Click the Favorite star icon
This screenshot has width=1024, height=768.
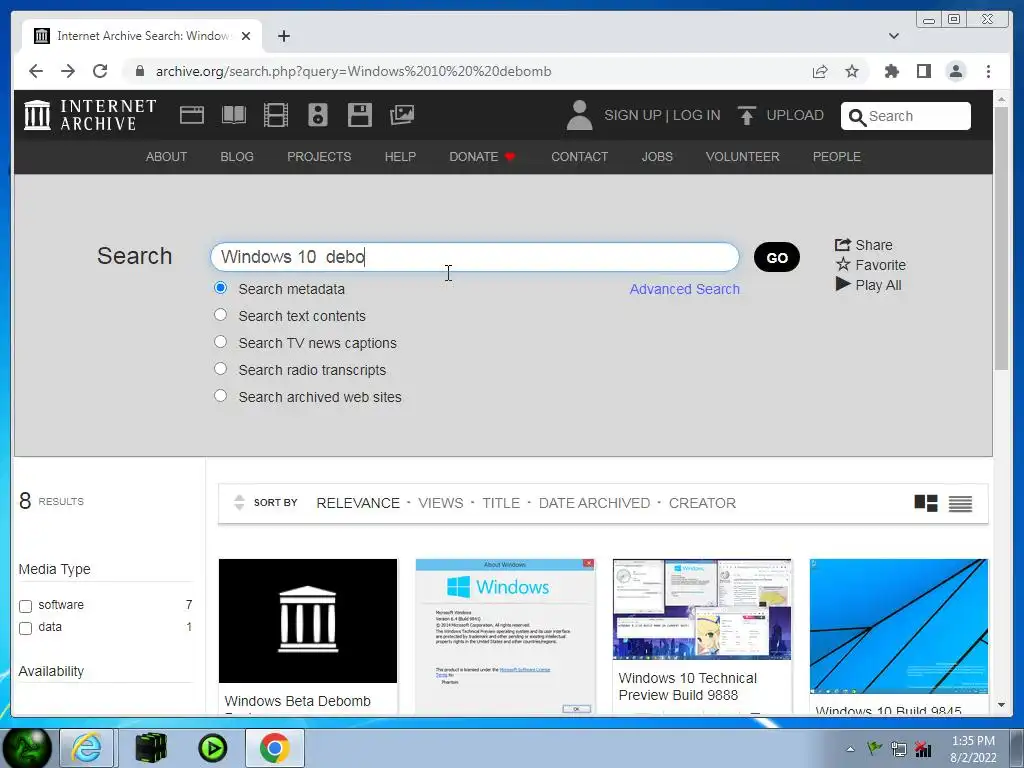click(x=843, y=264)
